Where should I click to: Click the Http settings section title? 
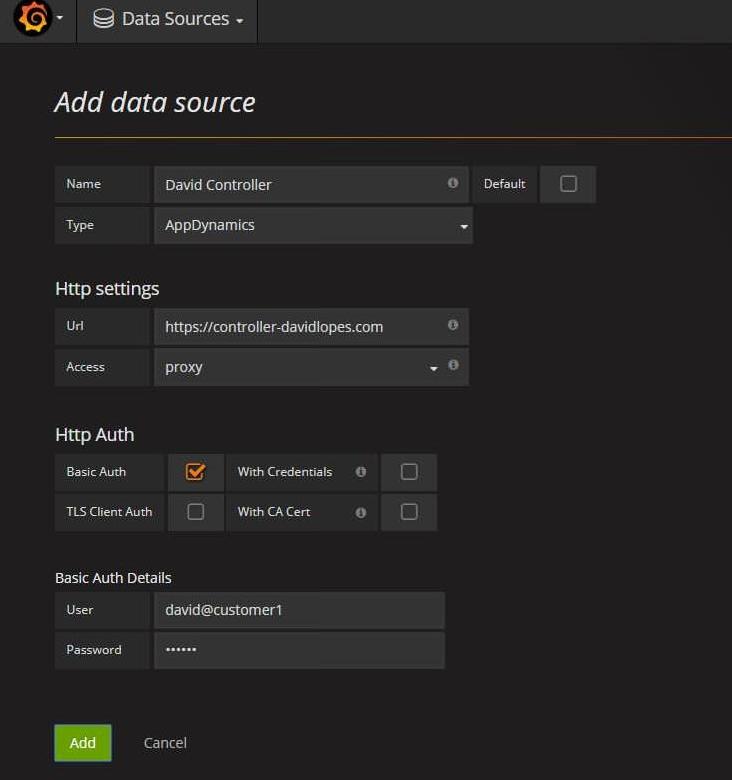click(x=107, y=289)
